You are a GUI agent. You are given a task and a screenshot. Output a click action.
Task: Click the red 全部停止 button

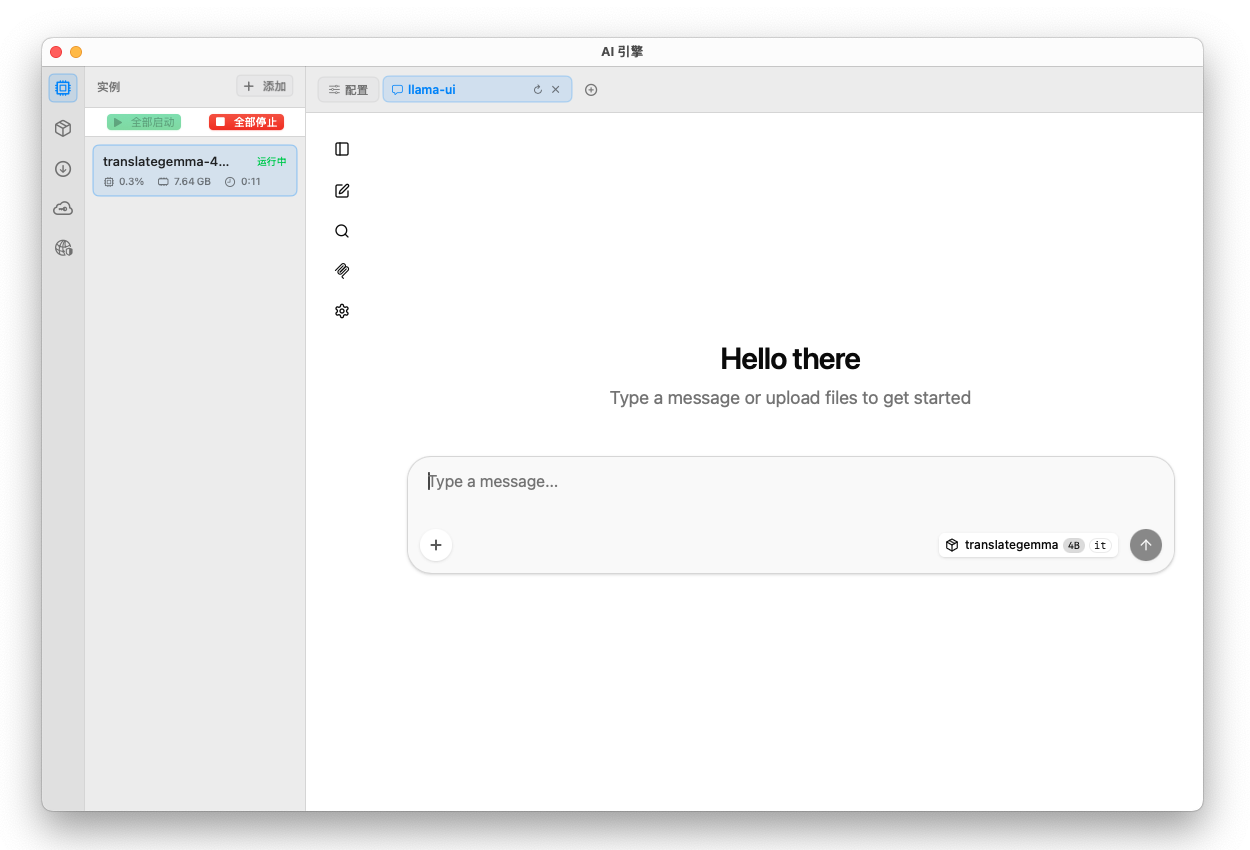[246, 122]
